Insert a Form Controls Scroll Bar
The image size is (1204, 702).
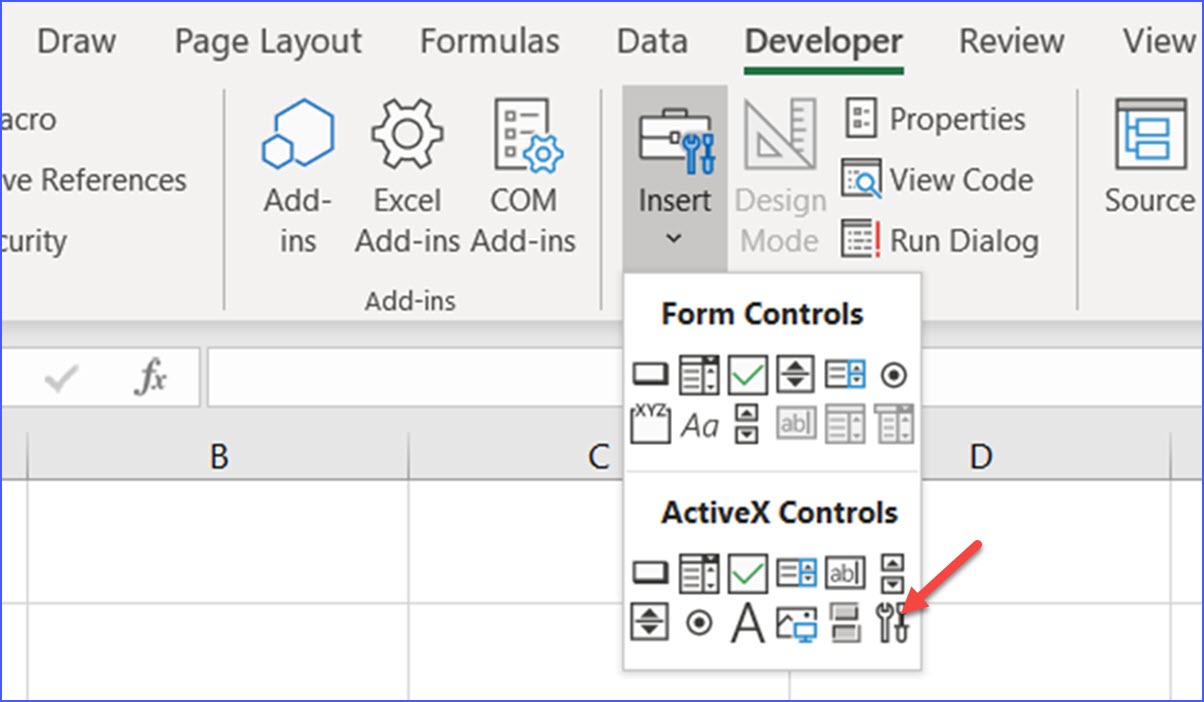pos(747,424)
